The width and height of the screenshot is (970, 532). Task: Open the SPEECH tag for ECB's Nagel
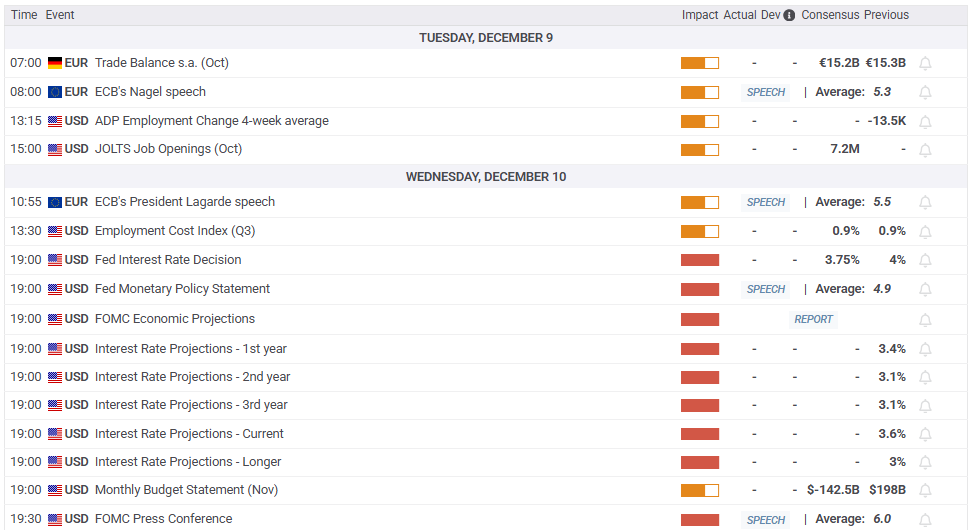[766, 92]
